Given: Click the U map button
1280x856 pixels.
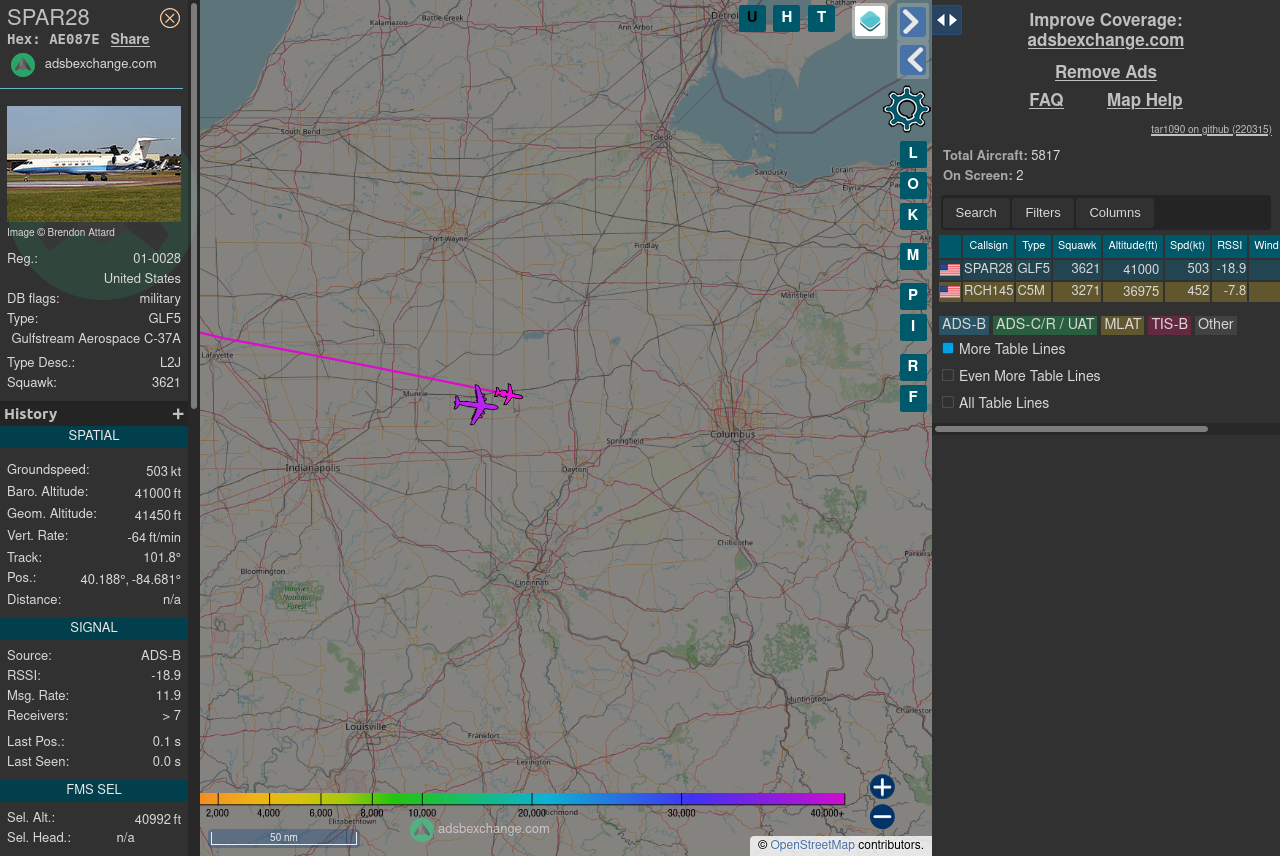Looking at the screenshot, I should click(752, 18).
